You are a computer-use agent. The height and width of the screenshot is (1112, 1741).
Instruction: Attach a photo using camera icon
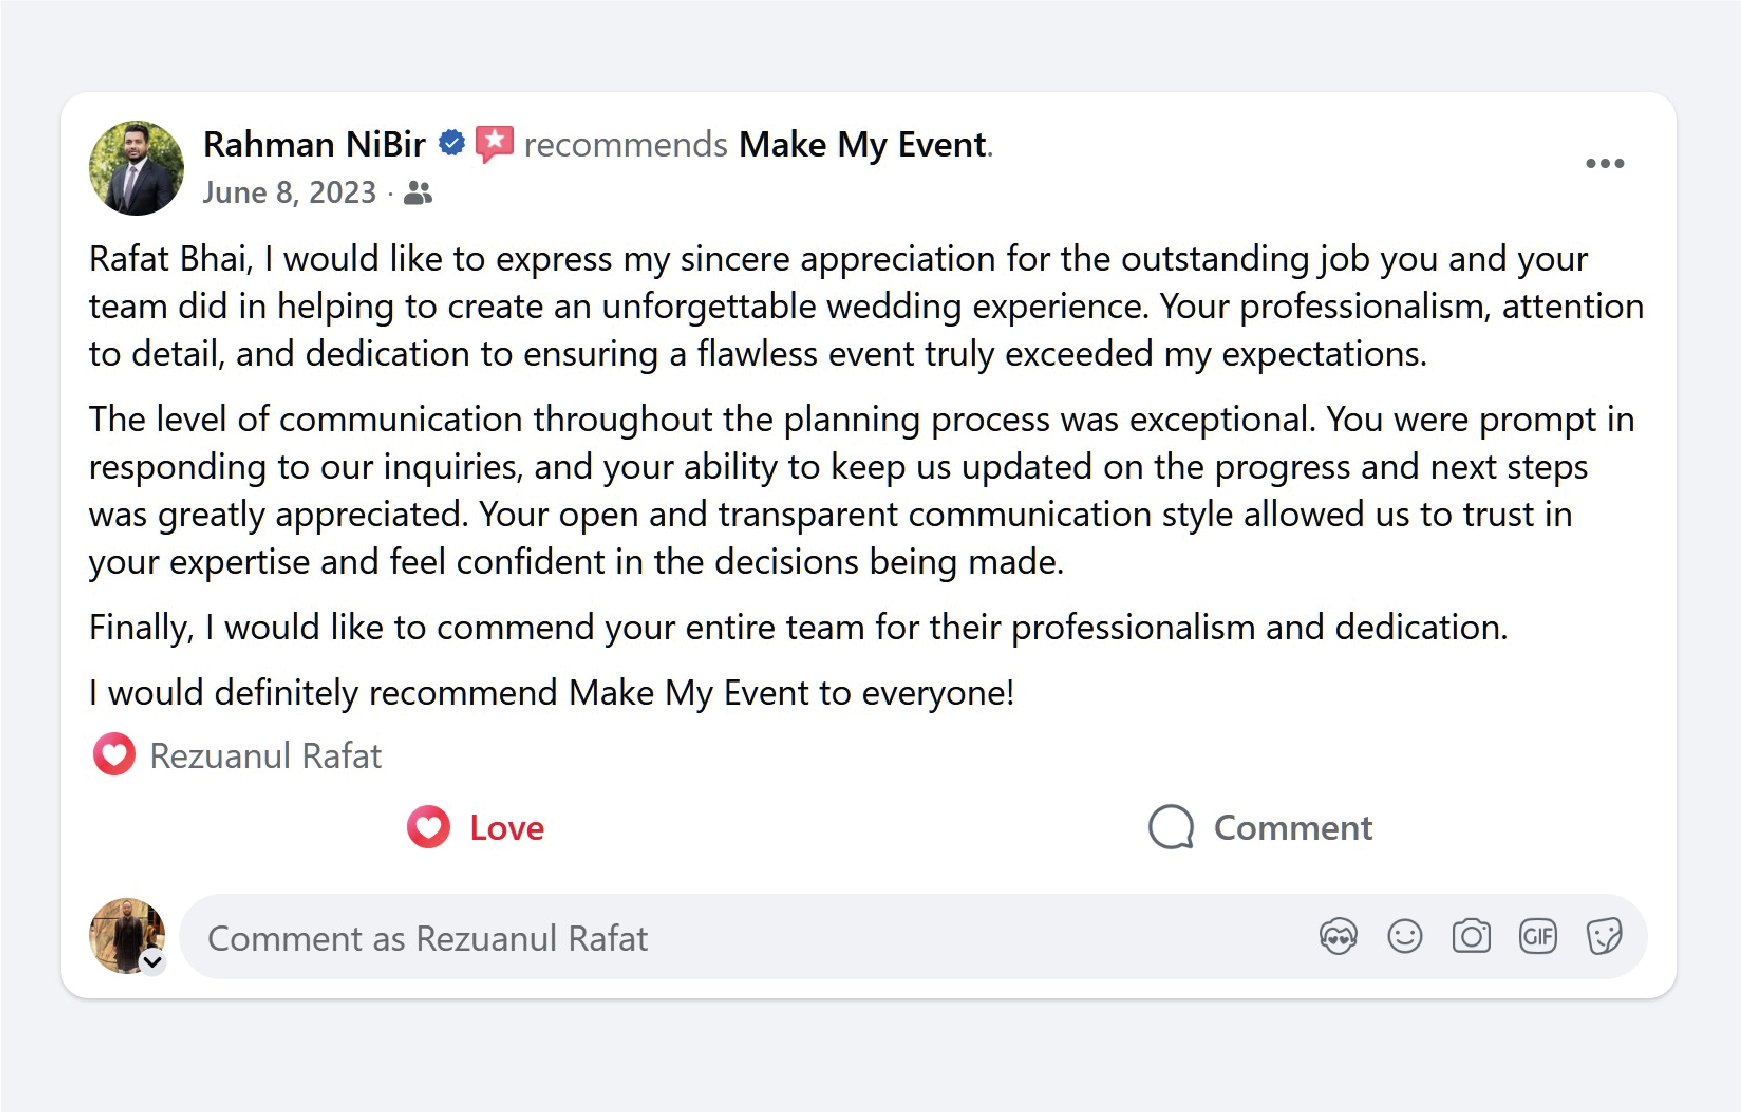point(1471,937)
